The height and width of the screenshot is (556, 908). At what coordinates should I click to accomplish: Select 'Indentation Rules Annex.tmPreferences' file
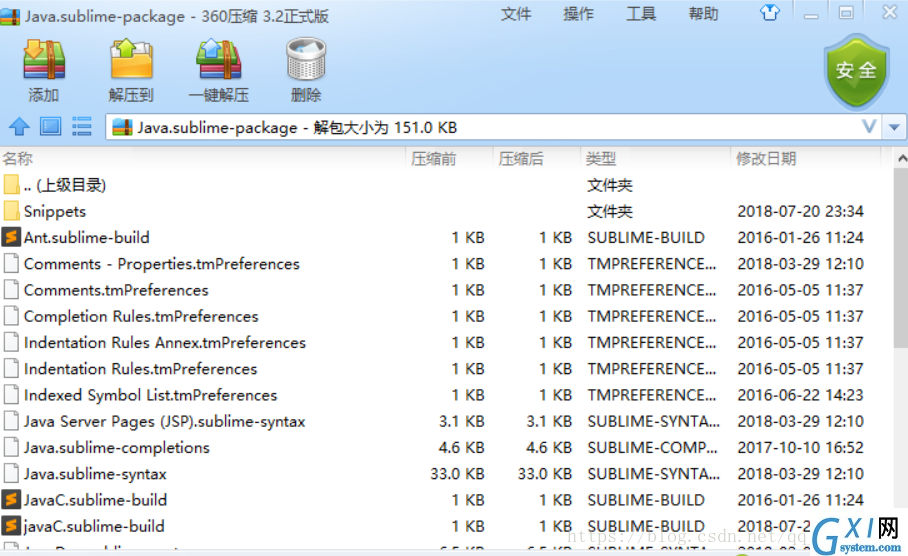coord(164,343)
